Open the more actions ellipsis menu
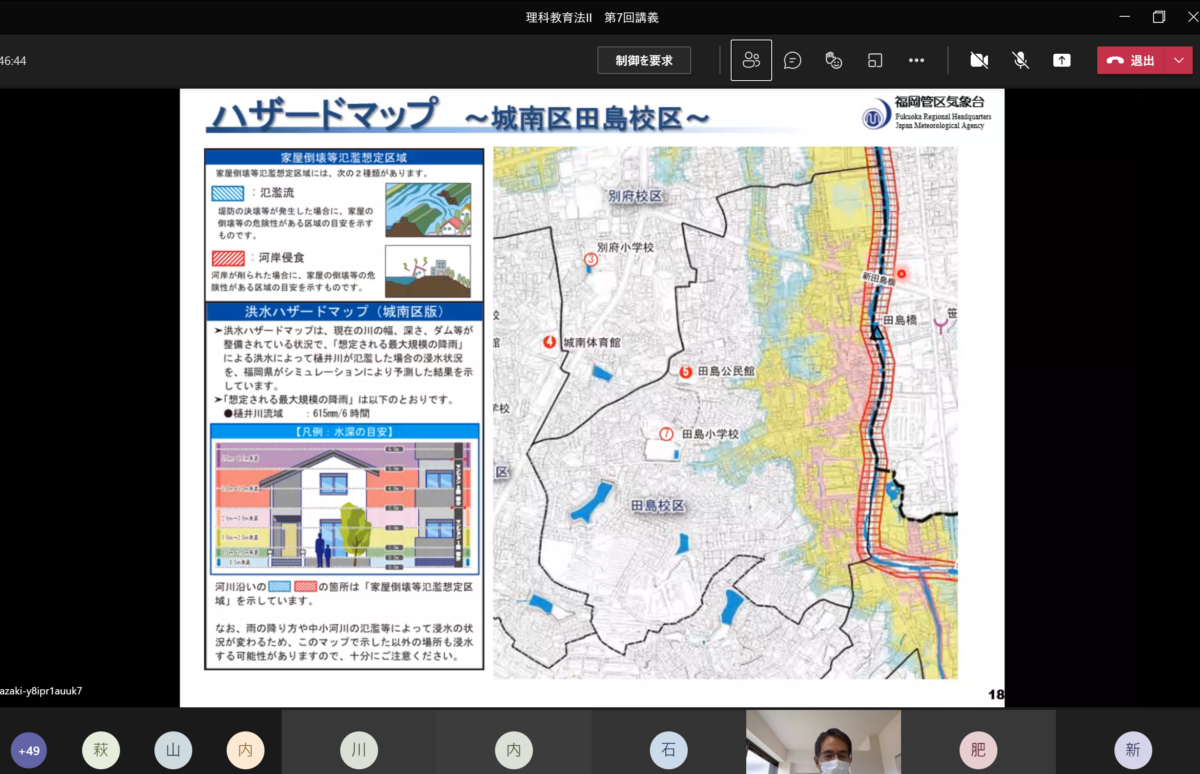Viewport: 1200px width, 774px height. (x=916, y=60)
